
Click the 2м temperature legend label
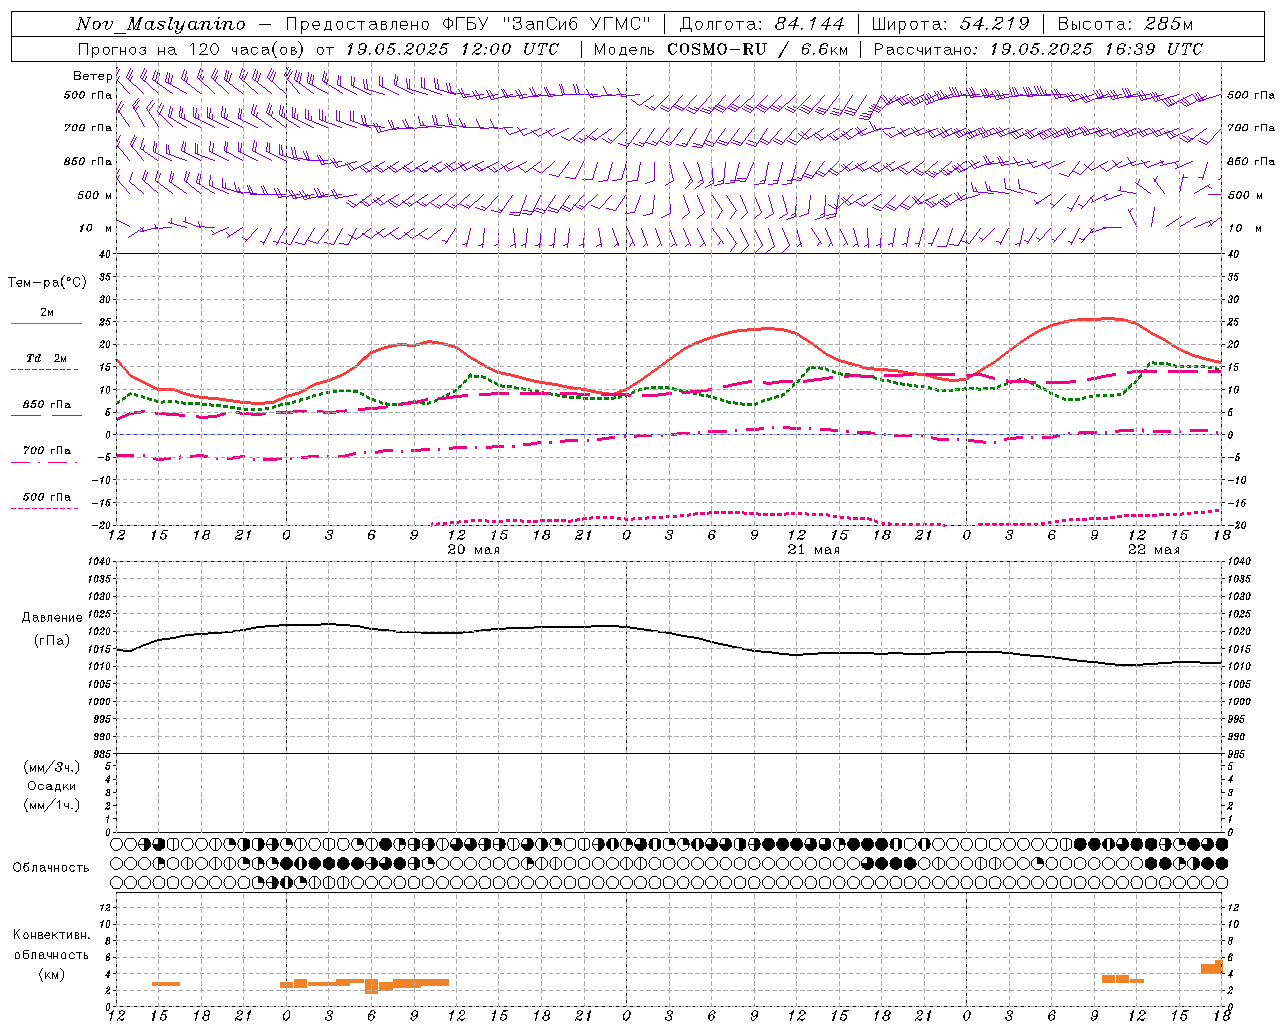coord(47,312)
